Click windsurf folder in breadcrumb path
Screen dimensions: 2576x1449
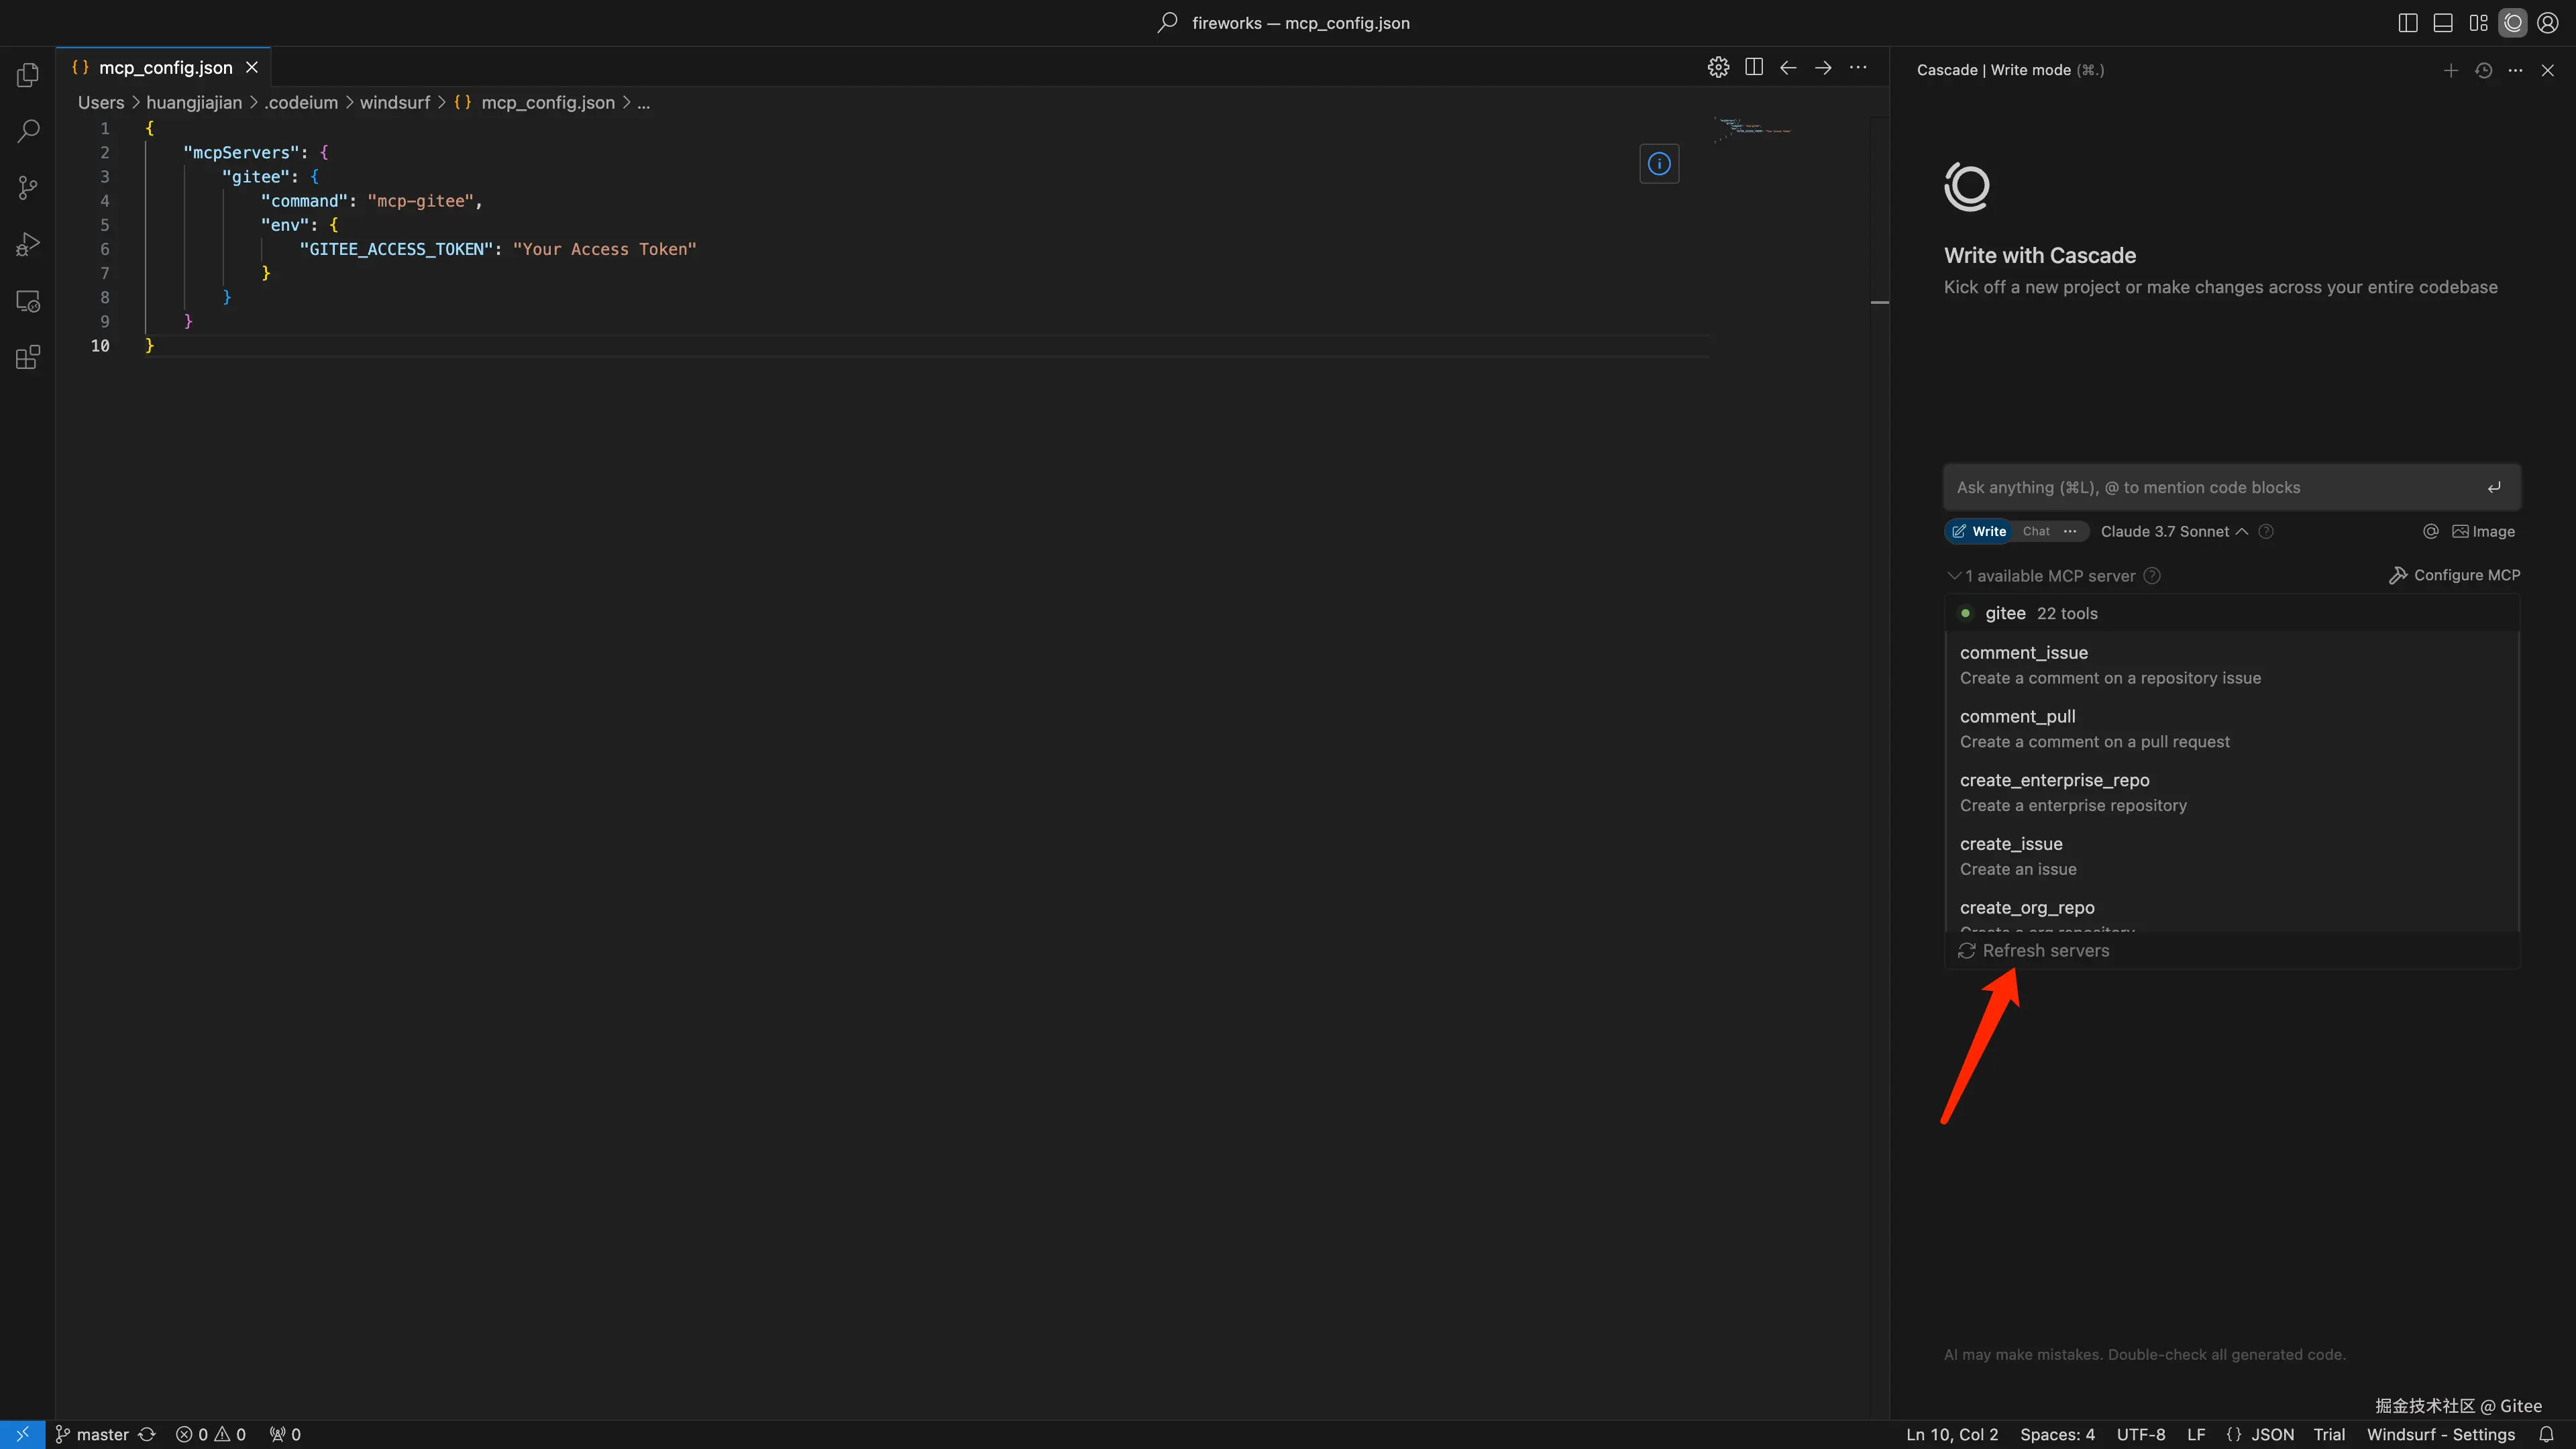(394, 102)
